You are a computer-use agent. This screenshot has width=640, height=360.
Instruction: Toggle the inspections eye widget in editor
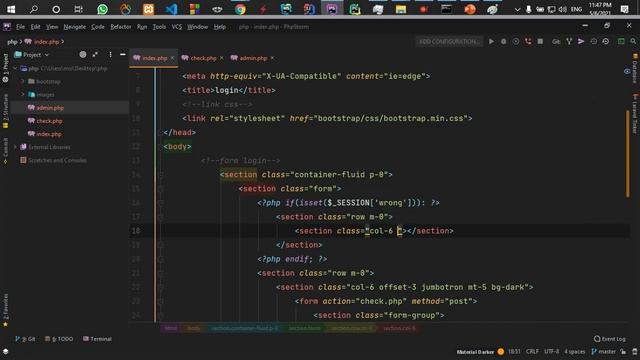[x=627, y=71]
